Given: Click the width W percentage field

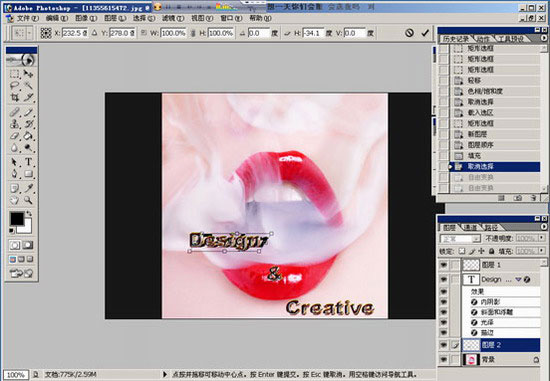Looking at the screenshot, I should point(173,33).
